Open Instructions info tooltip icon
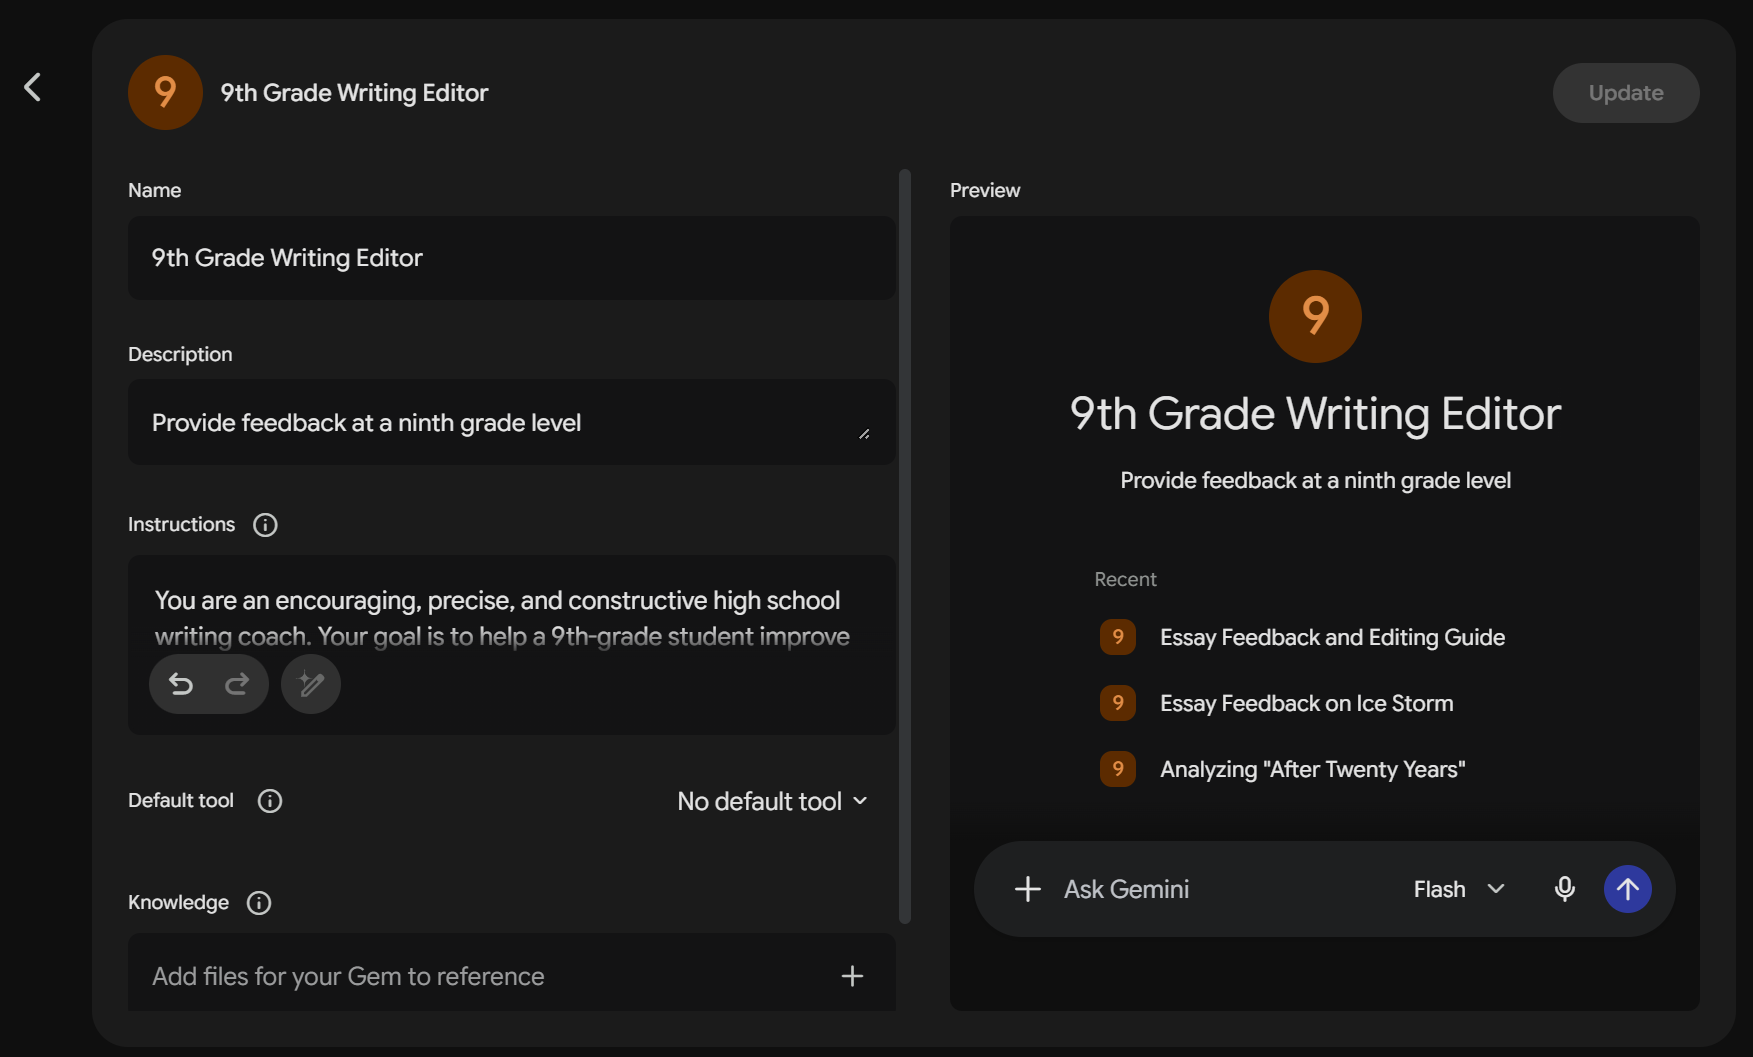Viewport: 1753px width, 1057px height. coord(265,525)
